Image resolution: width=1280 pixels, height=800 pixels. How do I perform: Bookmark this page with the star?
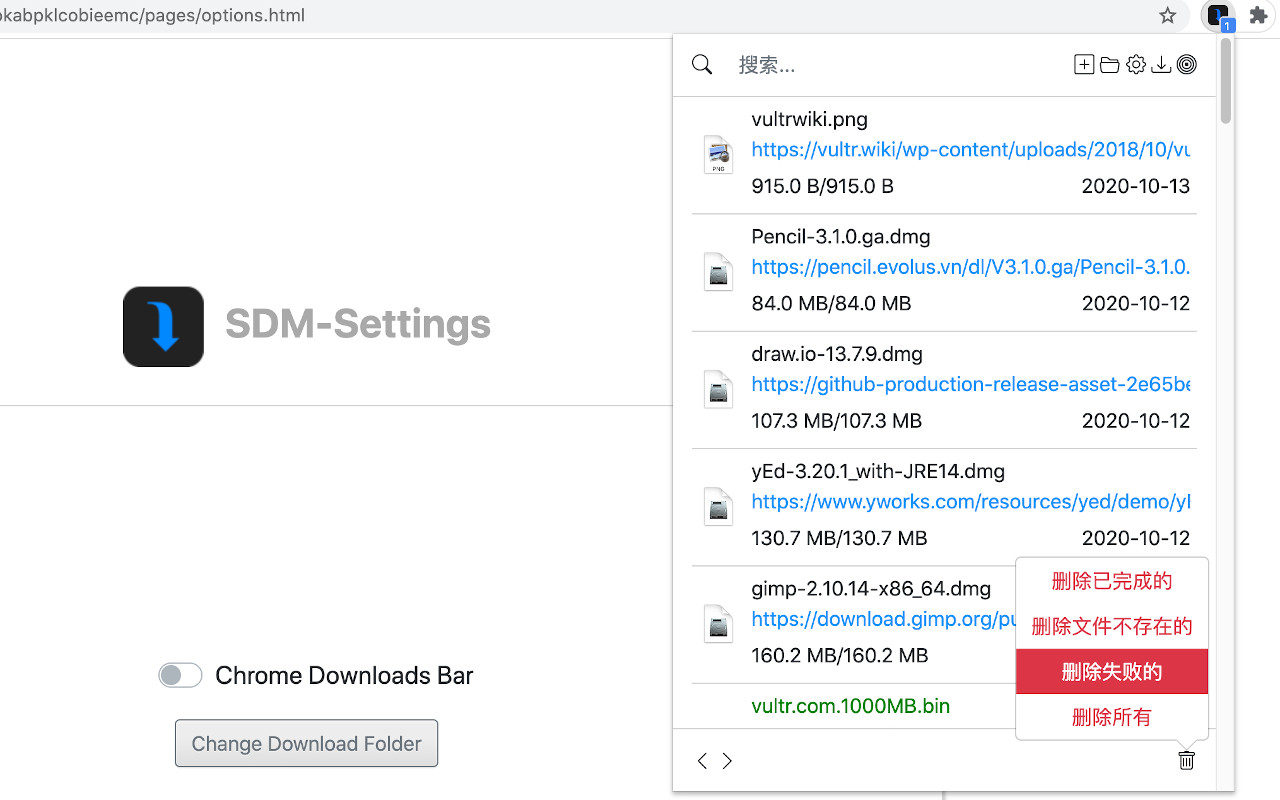(x=1167, y=15)
